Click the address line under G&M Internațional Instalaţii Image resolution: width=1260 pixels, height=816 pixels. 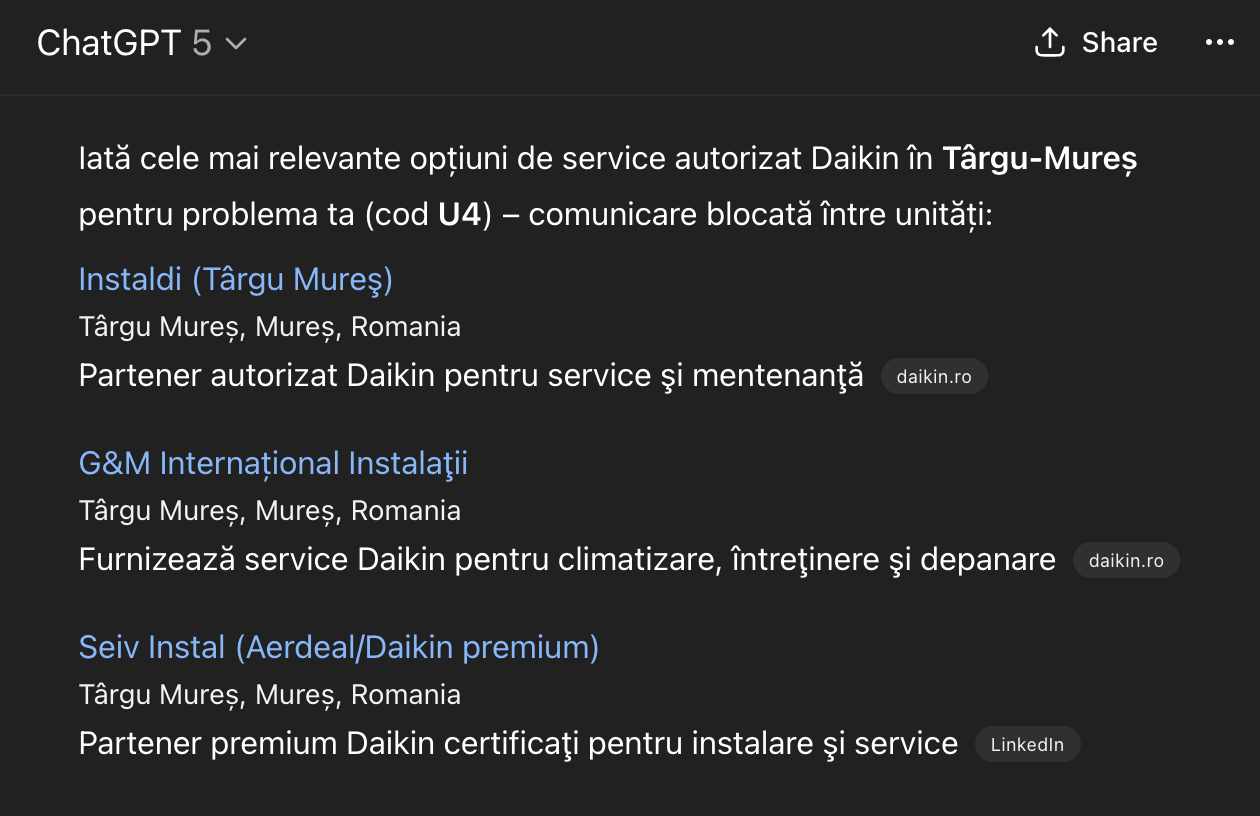(270, 511)
